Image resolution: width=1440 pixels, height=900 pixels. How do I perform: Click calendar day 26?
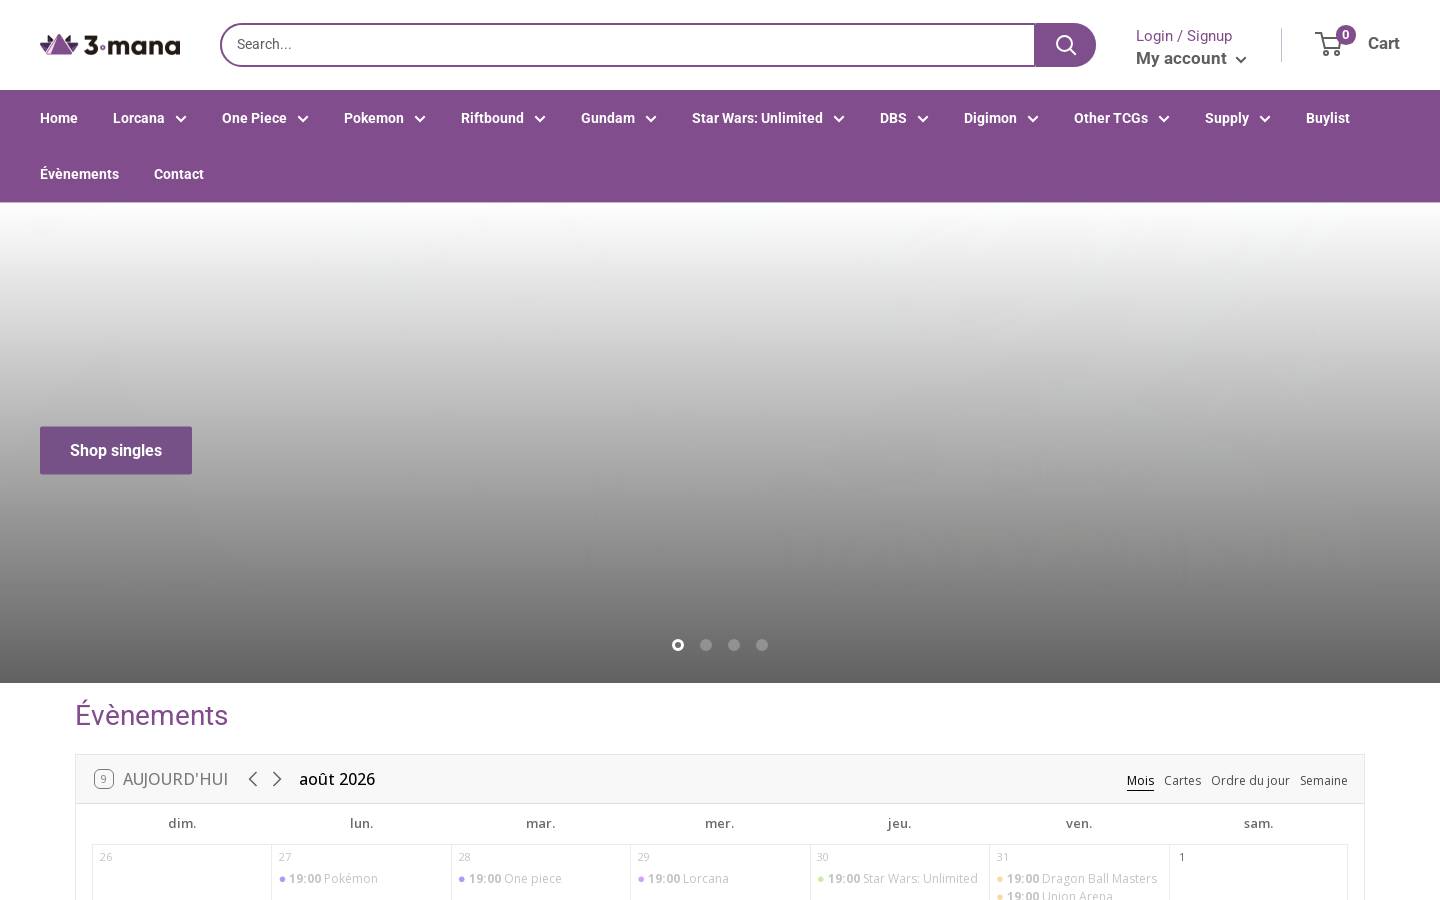[x=106, y=857]
